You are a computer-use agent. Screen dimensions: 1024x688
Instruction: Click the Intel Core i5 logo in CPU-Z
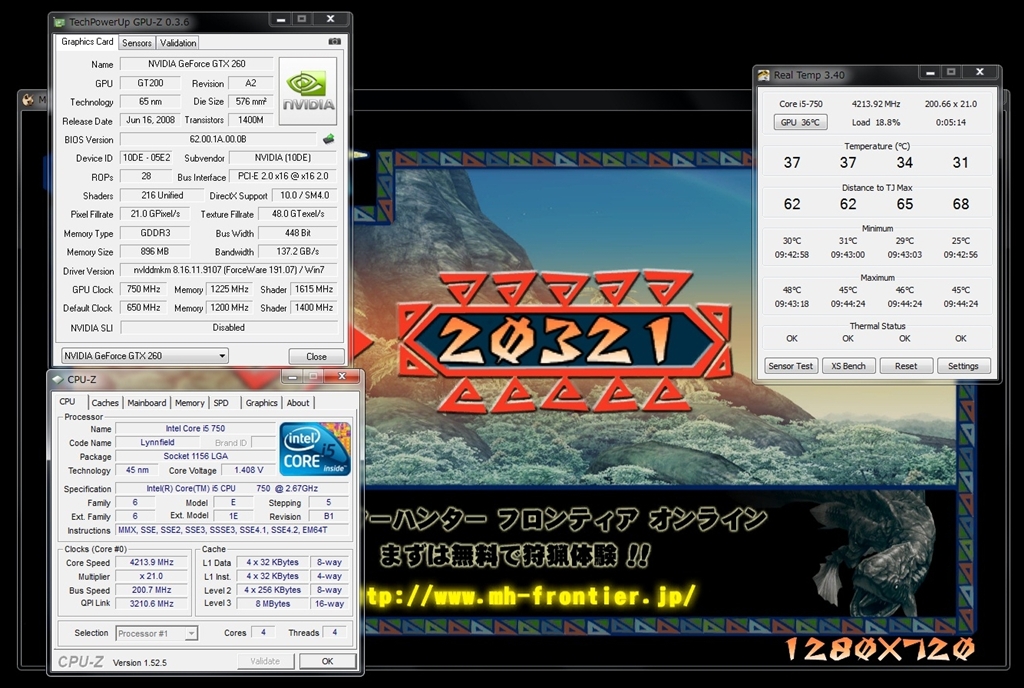(315, 449)
